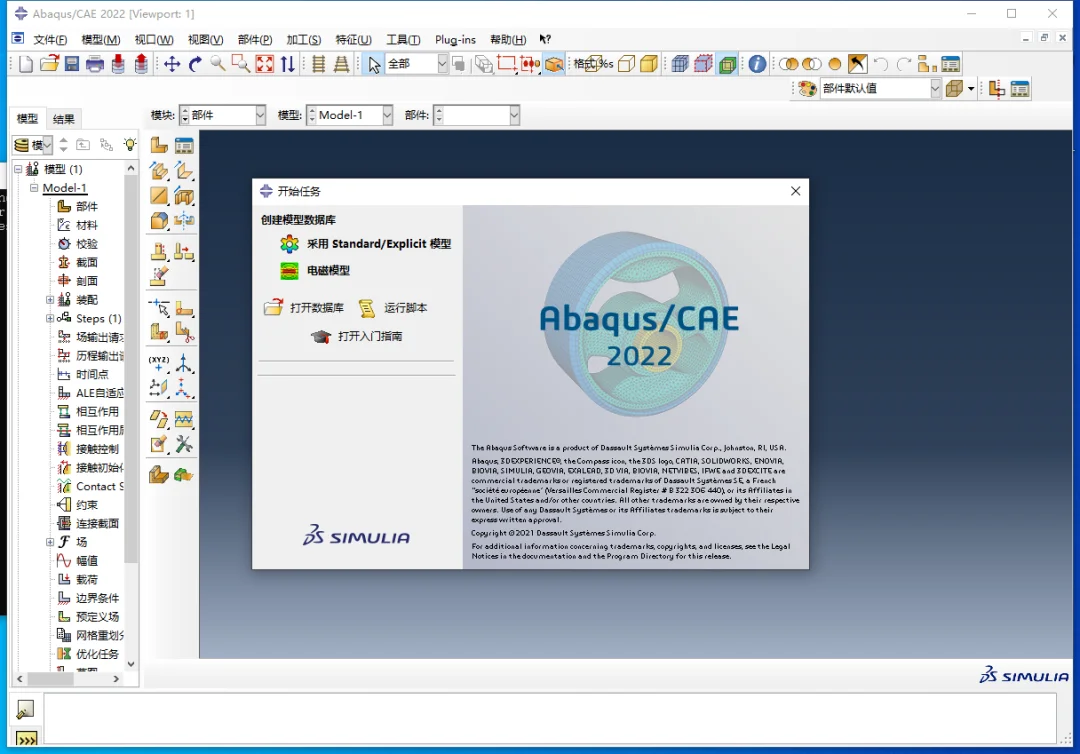Viewport: 1080px width, 754px height.
Task: Click the Auto-Fit View icon
Action: [264, 64]
